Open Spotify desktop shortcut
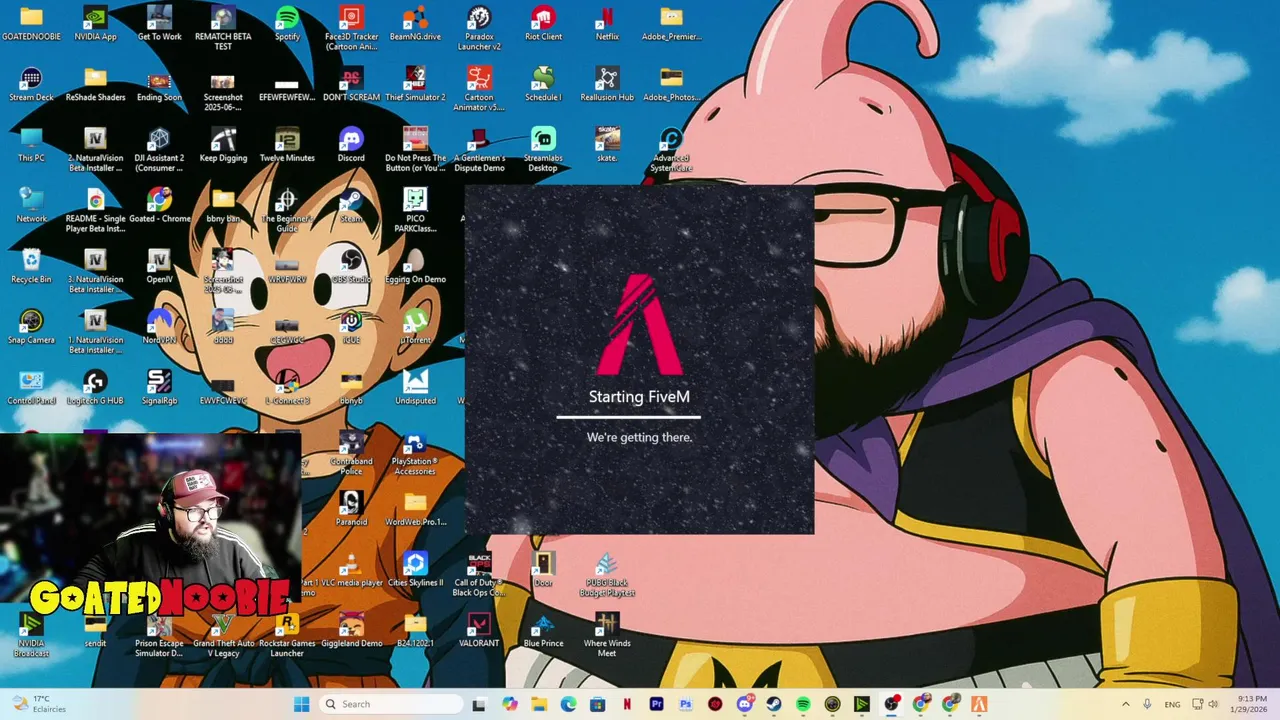The image size is (1280, 720). [x=287, y=23]
